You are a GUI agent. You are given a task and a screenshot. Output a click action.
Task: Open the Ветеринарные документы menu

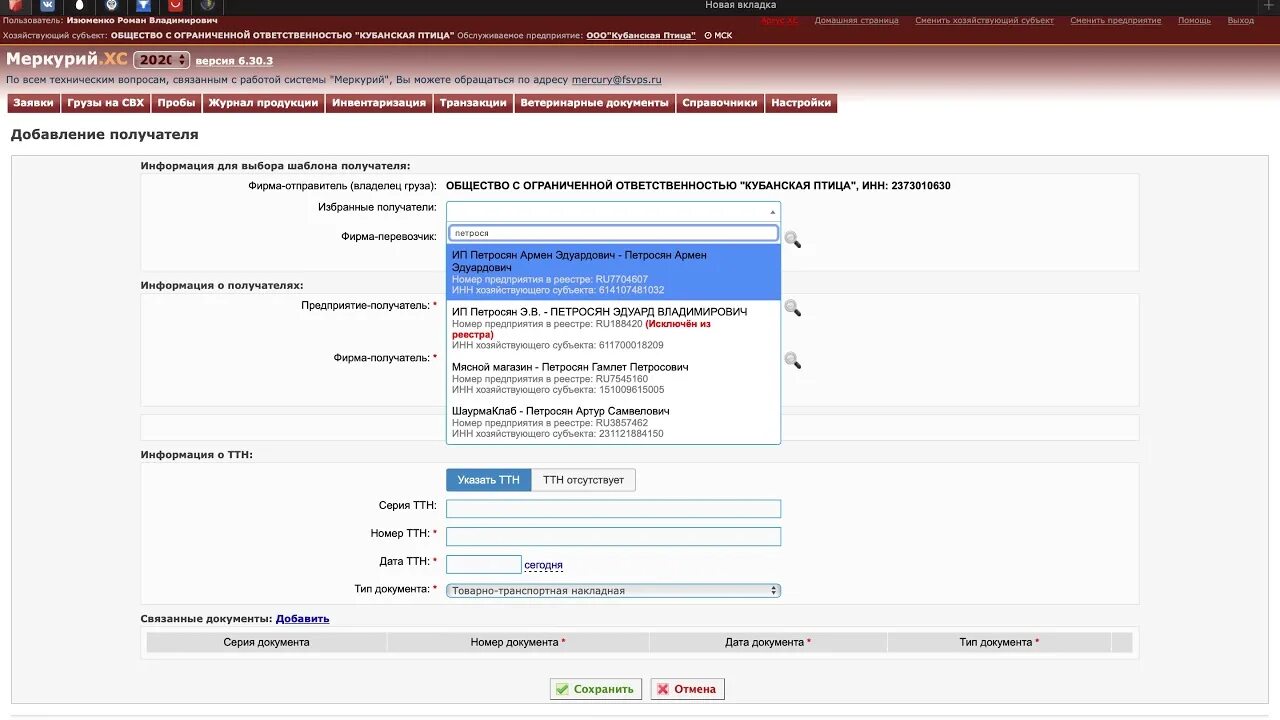[x=594, y=103]
